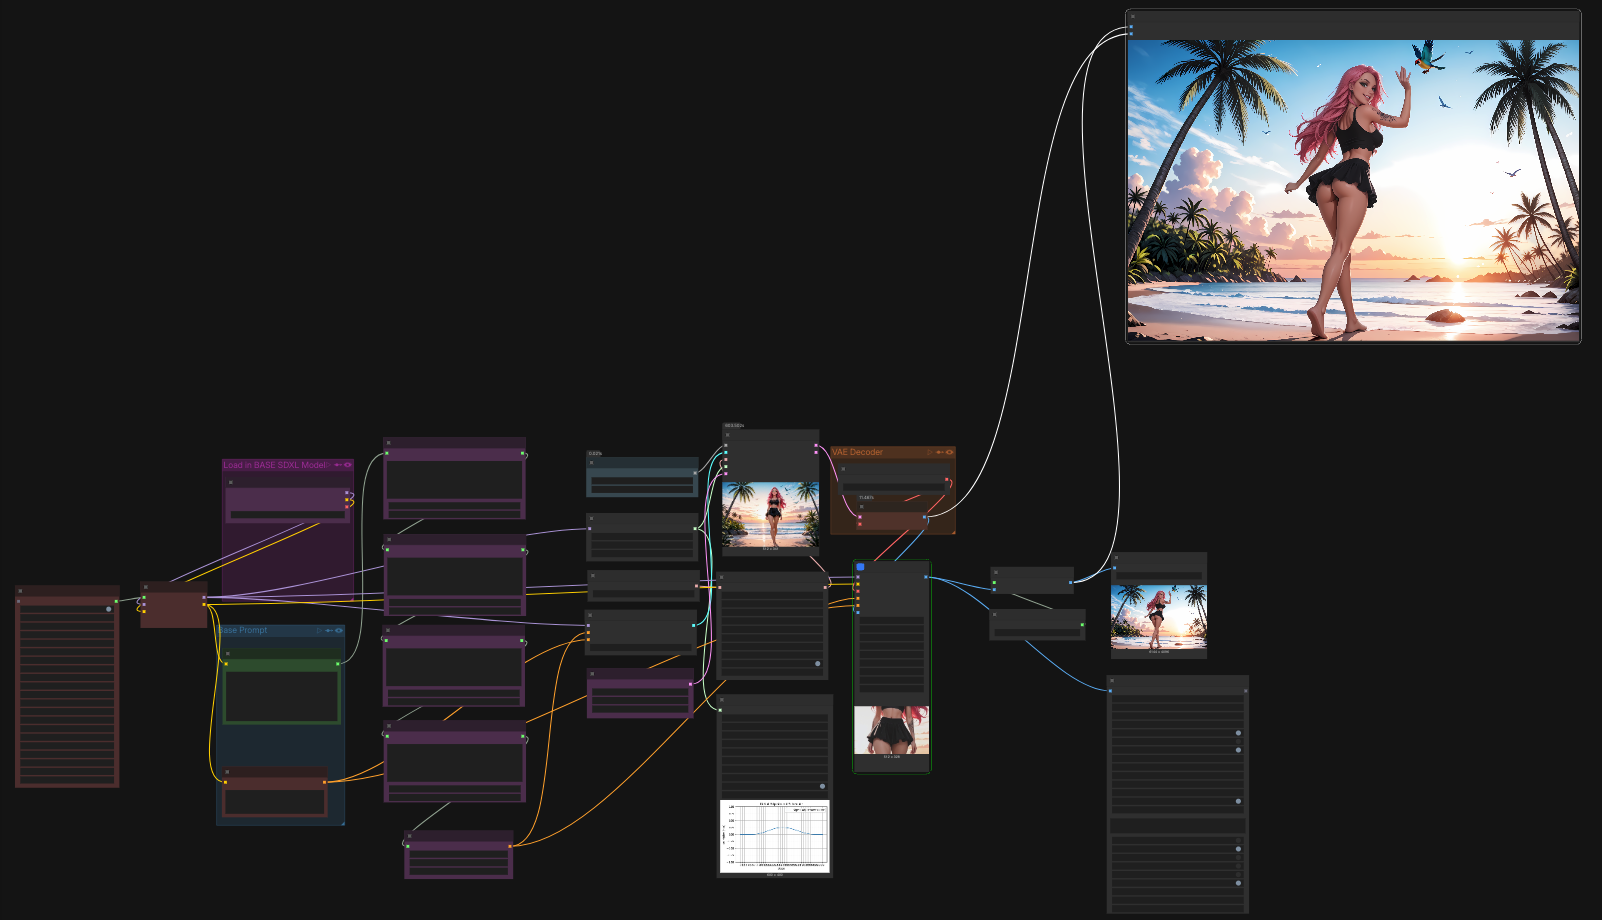
Task: Mute the VAE Decoder group
Action: coord(949,452)
